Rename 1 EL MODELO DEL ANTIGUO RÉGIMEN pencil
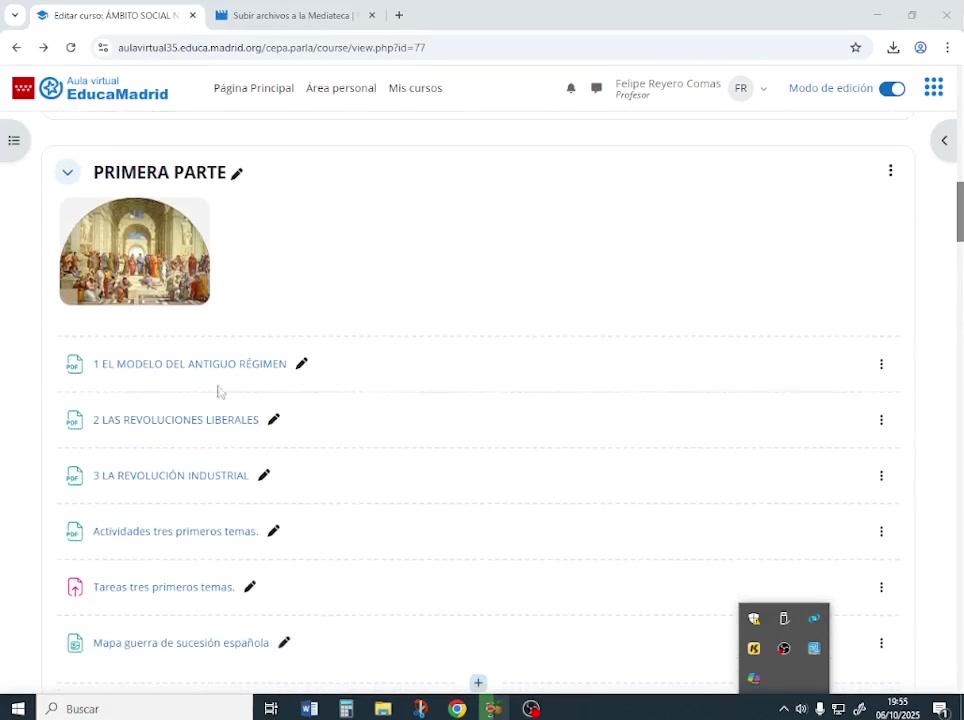The width and height of the screenshot is (964, 720). pyautogui.click(x=301, y=363)
